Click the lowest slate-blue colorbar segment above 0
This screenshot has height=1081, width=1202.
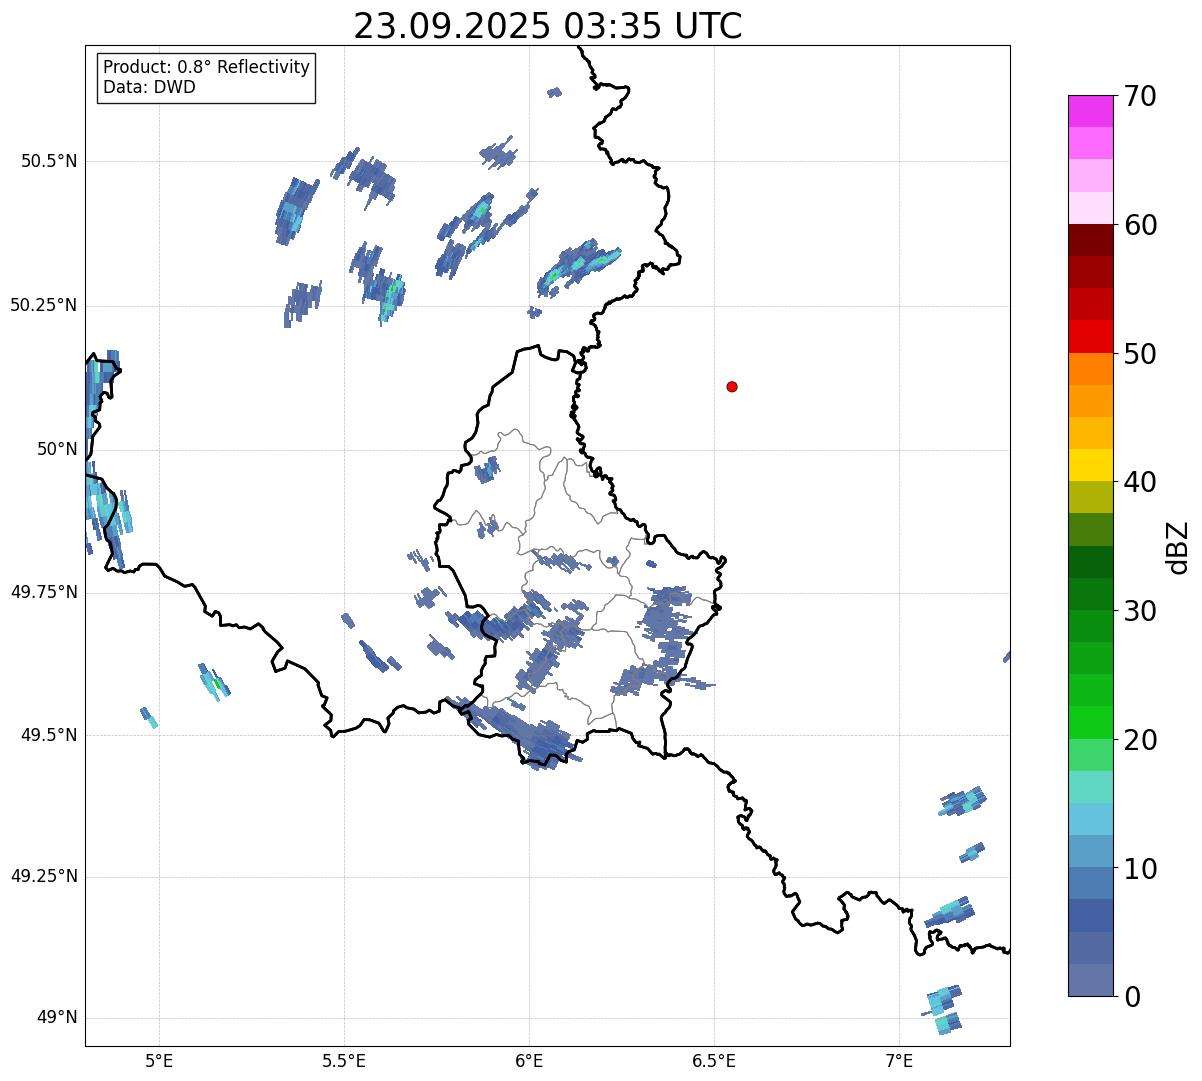pos(1090,980)
